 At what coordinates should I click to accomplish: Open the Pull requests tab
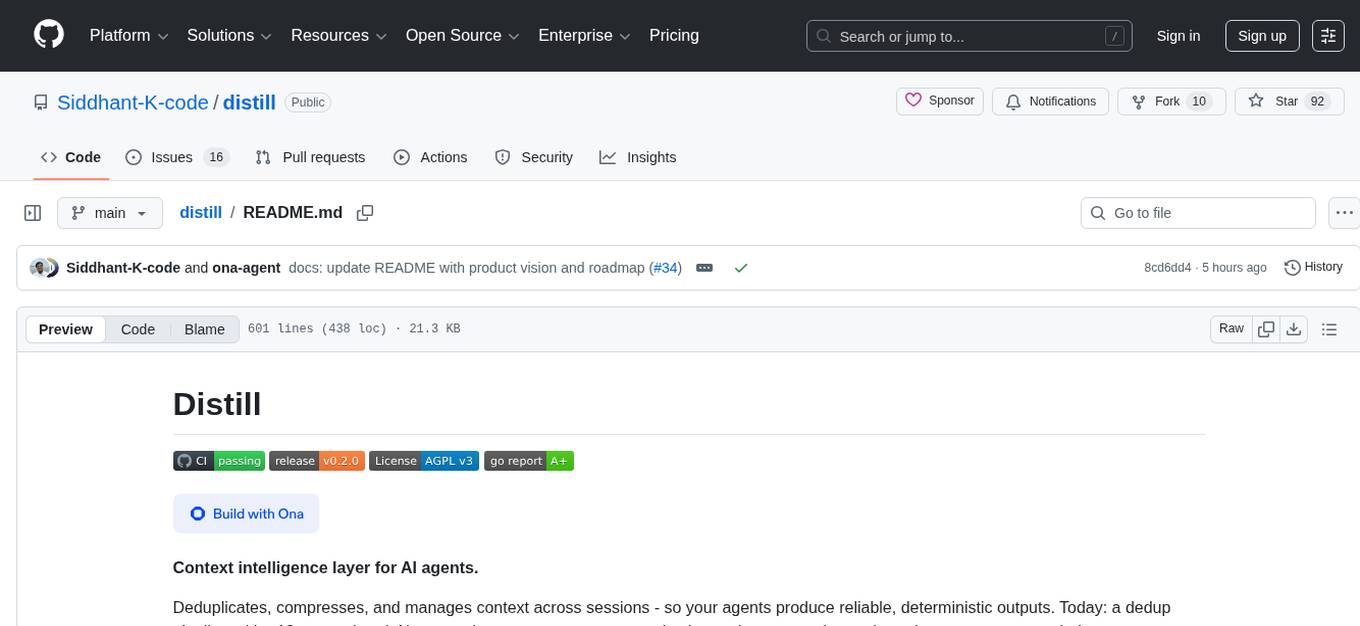tap(310, 157)
